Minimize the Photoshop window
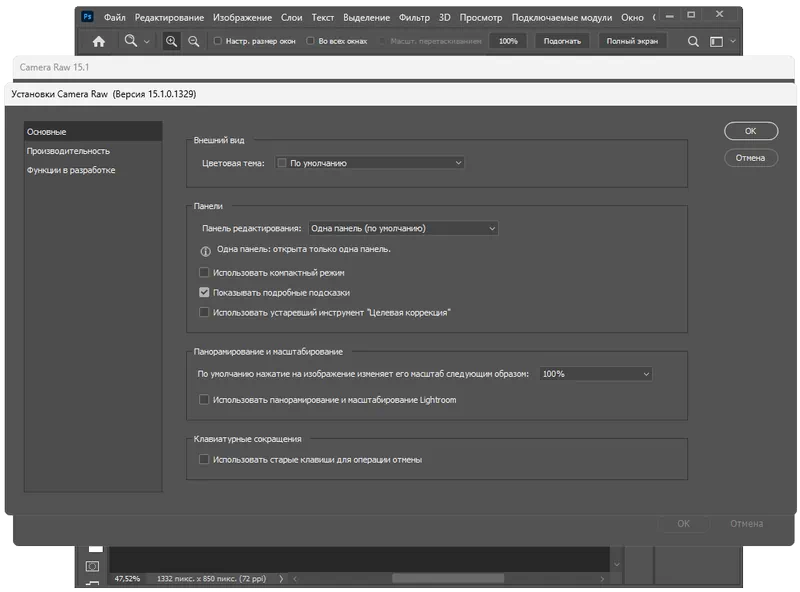This screenshot has height=592, width=800. (670, 16)
